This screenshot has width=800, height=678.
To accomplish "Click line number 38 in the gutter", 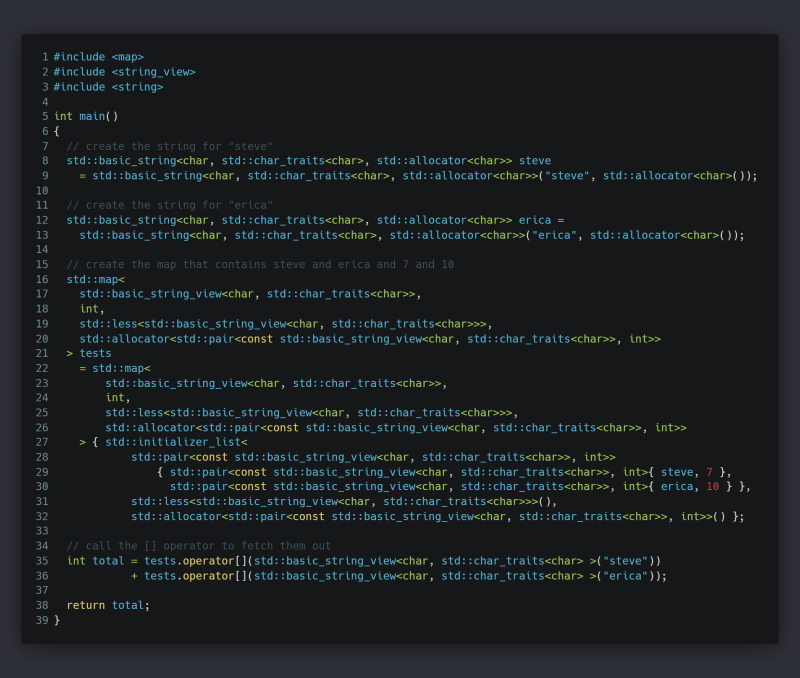I will tap(42, 606).
